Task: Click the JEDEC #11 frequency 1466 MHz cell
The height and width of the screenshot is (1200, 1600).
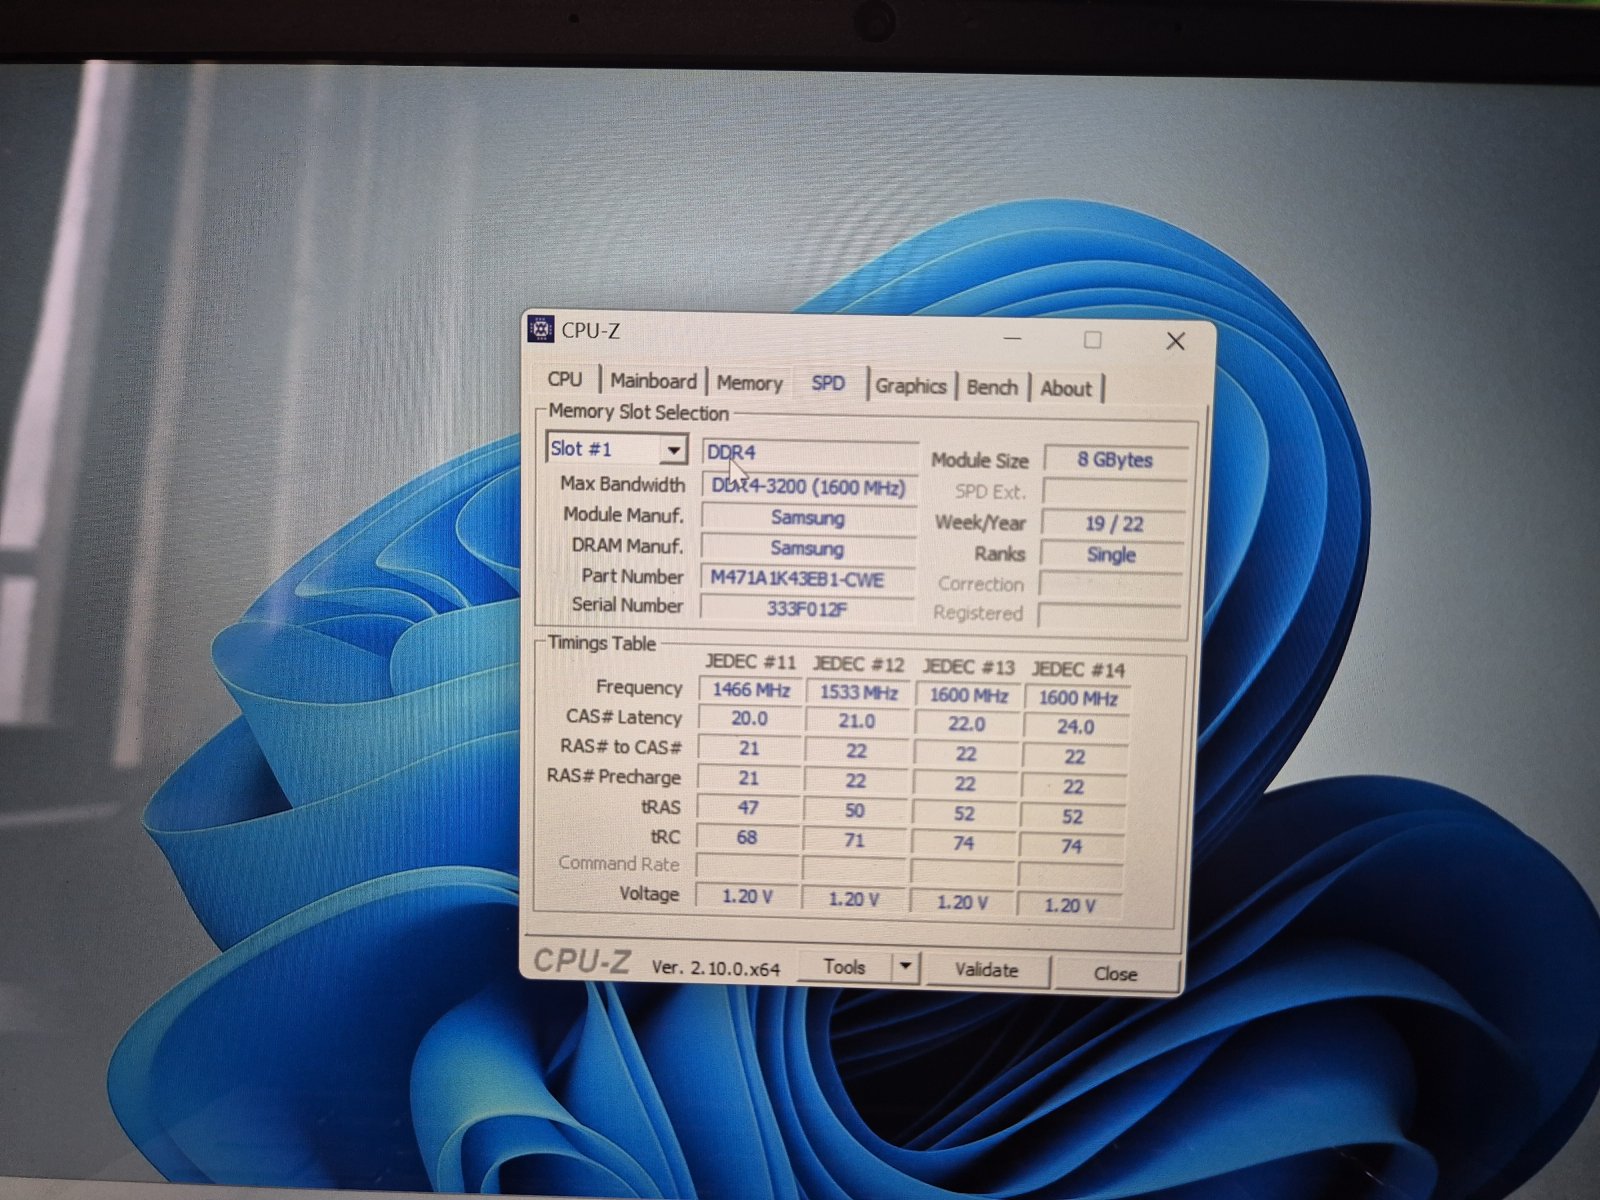Action: coord(751,690)
